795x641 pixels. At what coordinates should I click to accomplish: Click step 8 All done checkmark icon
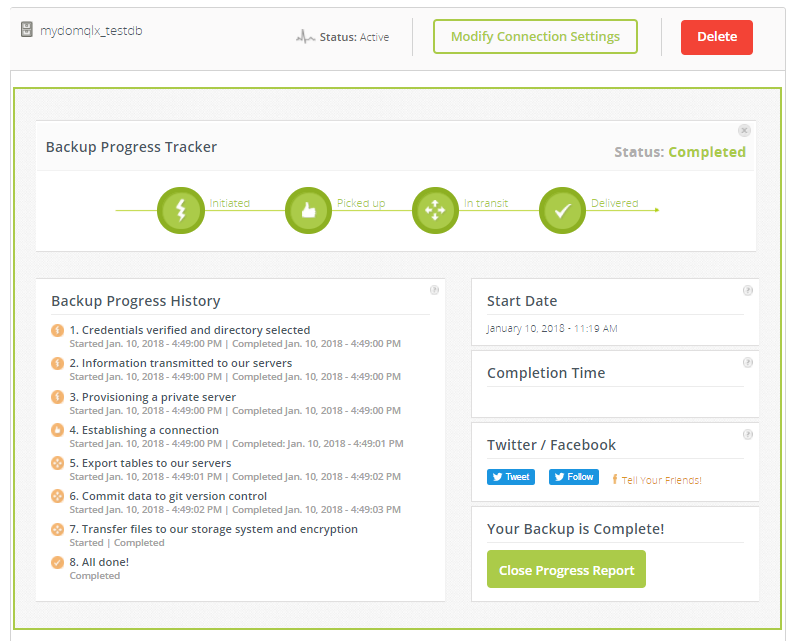point(58,562)
